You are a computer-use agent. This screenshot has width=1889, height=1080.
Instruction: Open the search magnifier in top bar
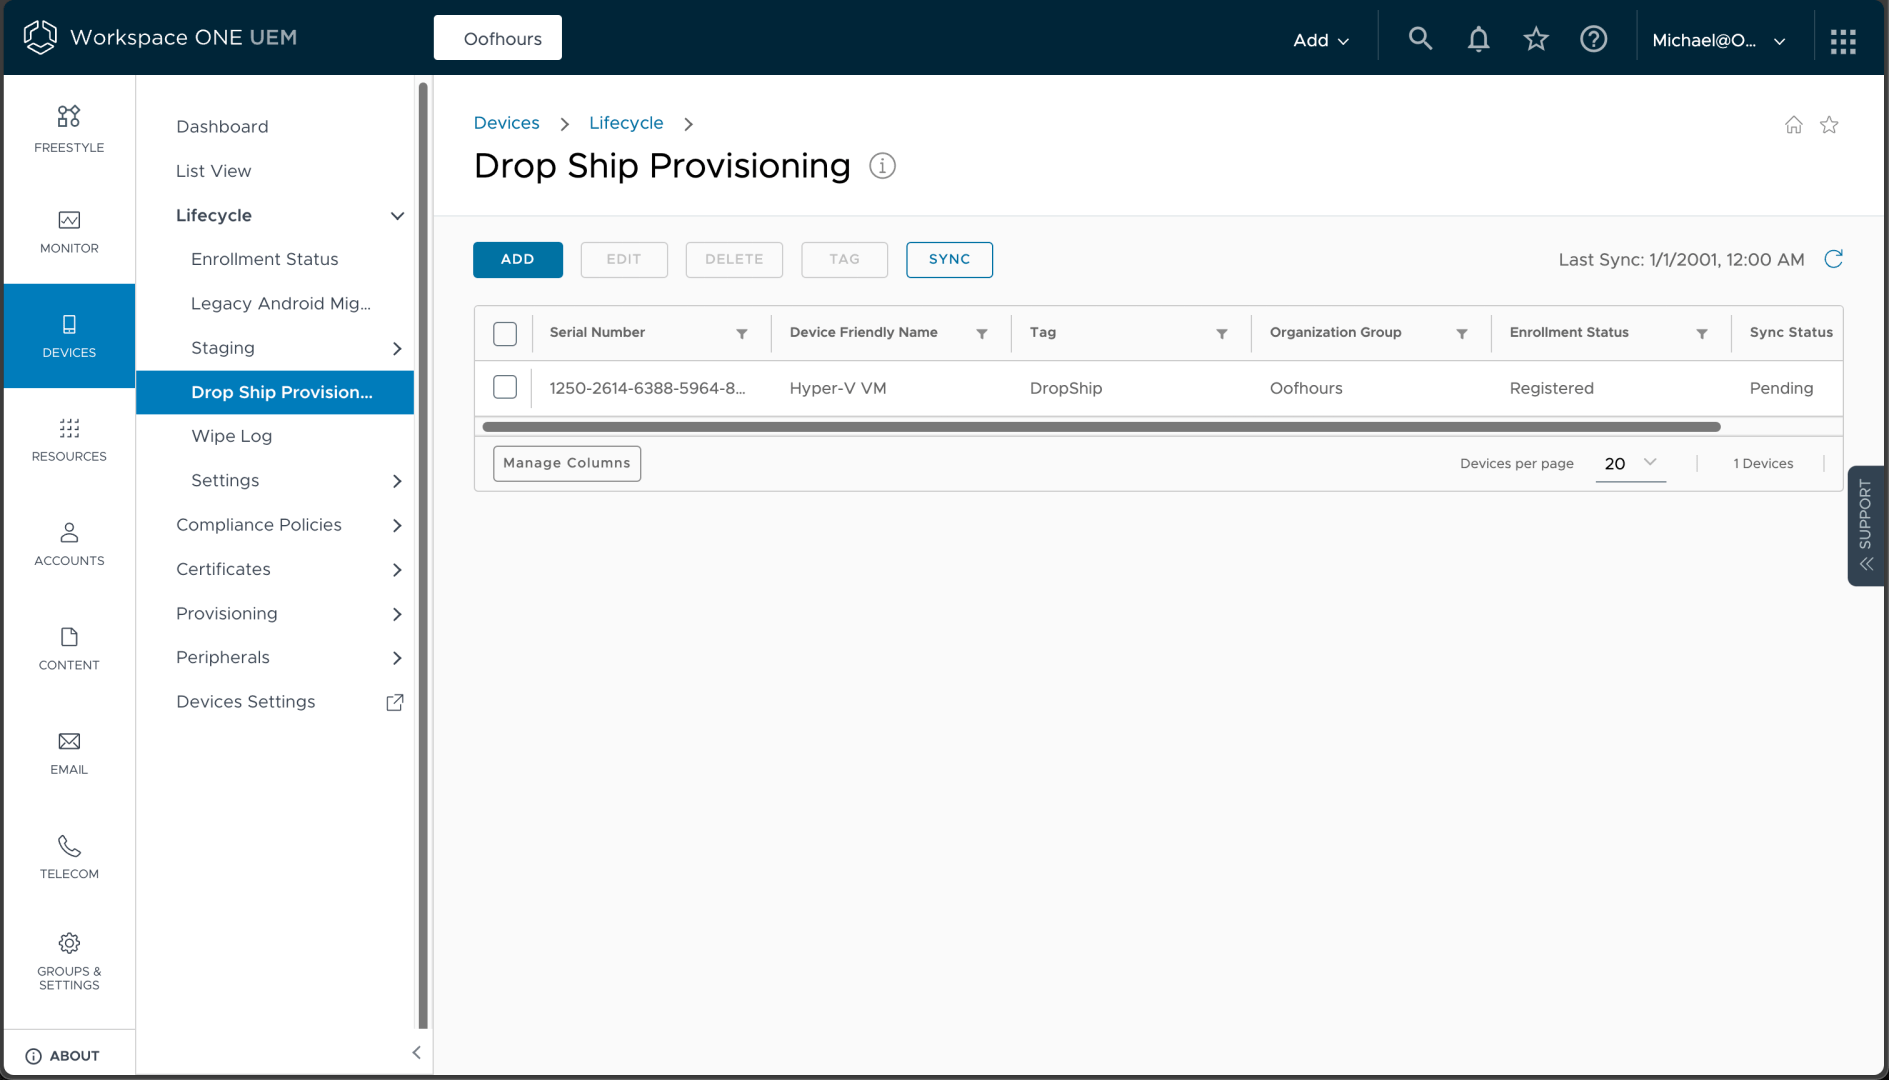1420,39
